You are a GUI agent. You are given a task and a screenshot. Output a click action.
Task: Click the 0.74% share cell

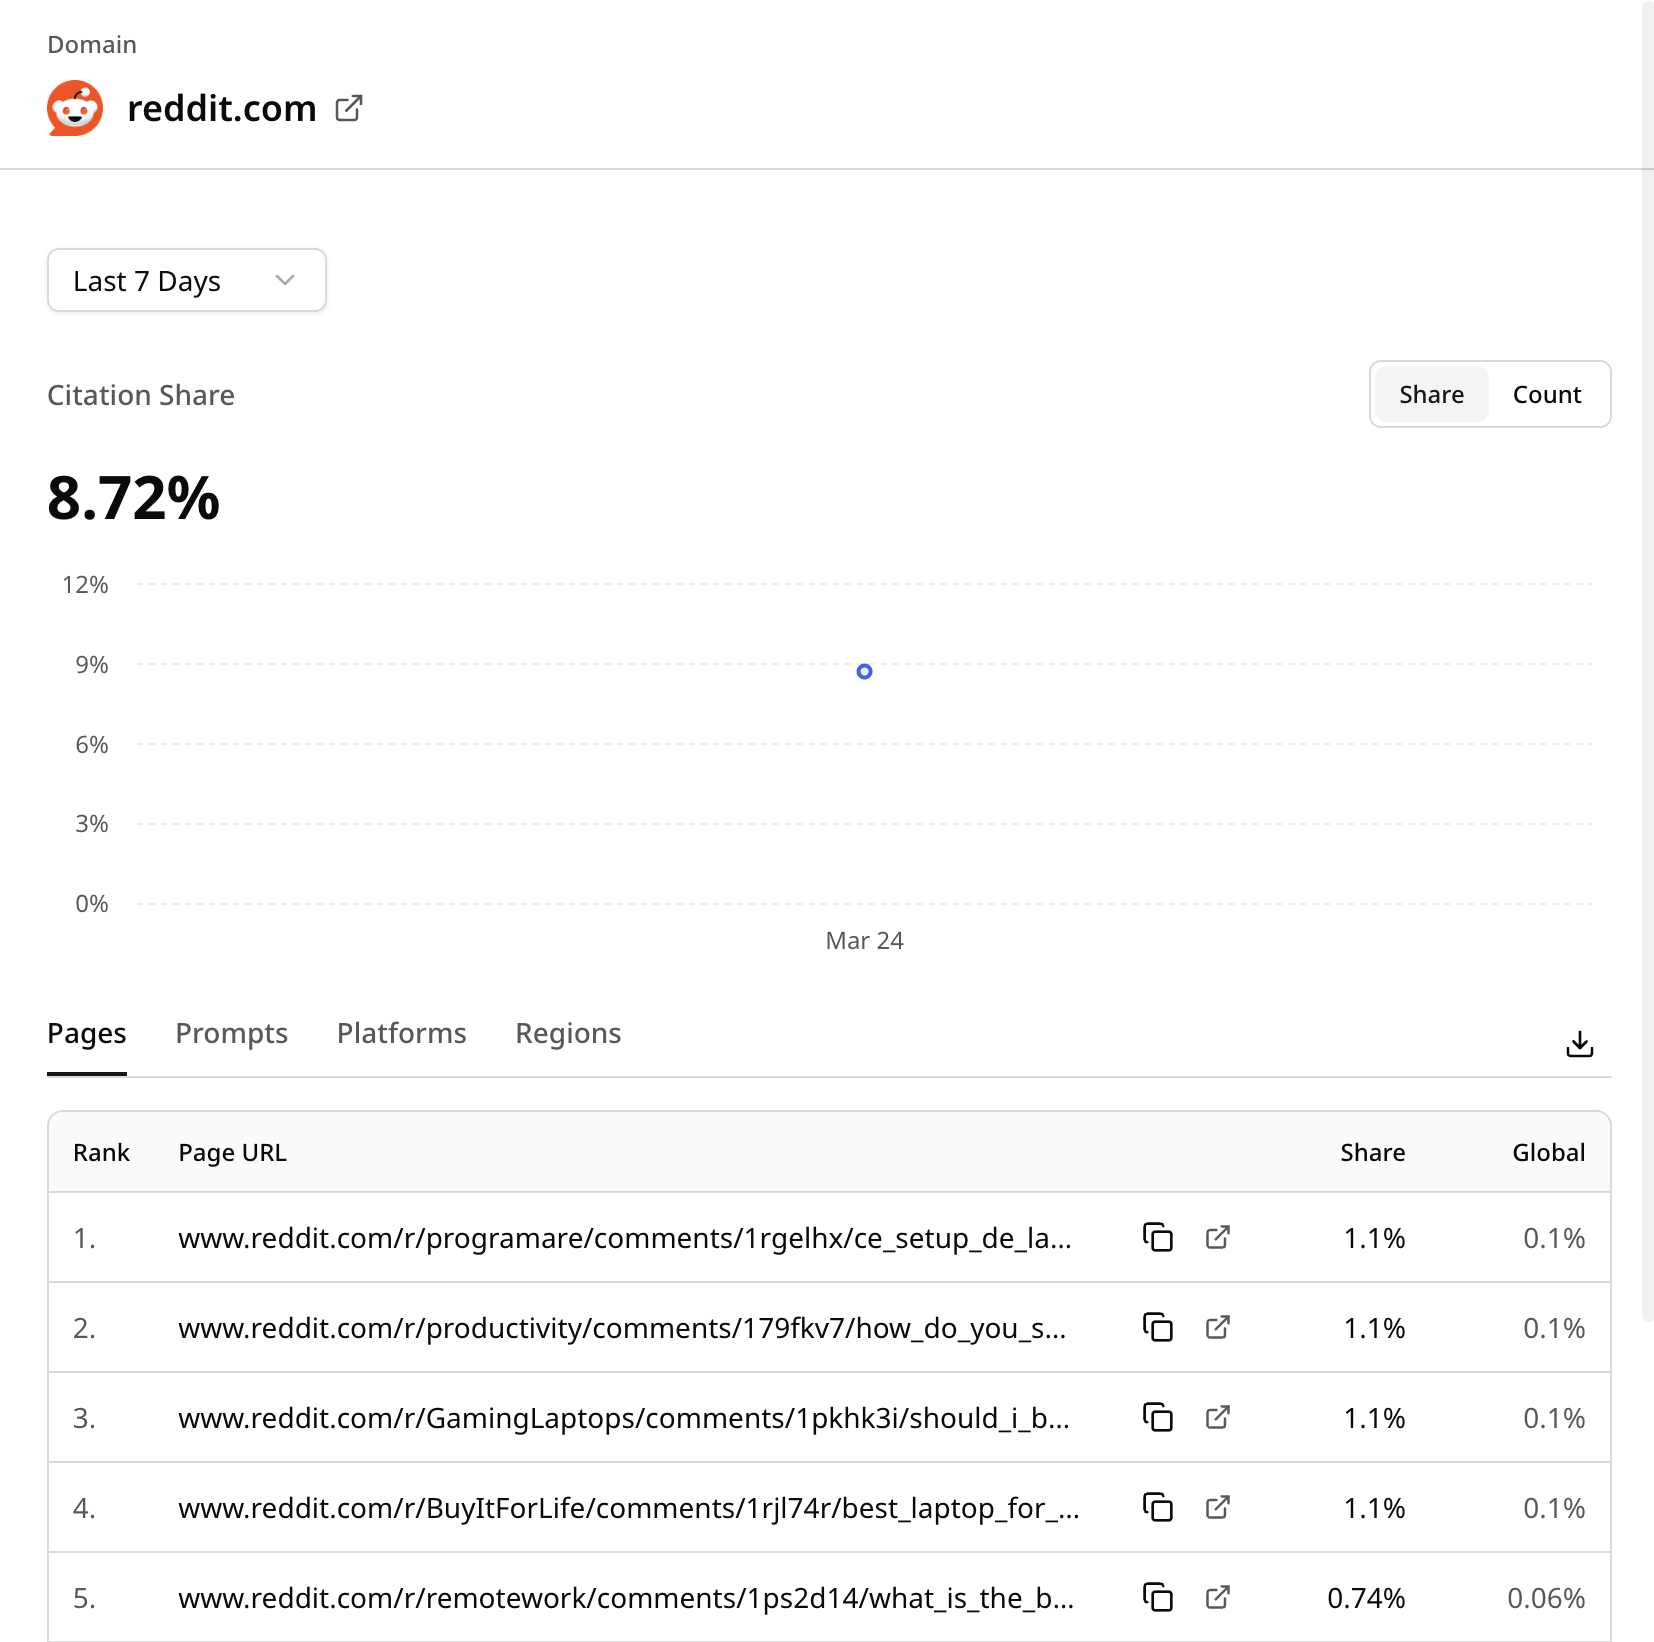(1366, 1598)
